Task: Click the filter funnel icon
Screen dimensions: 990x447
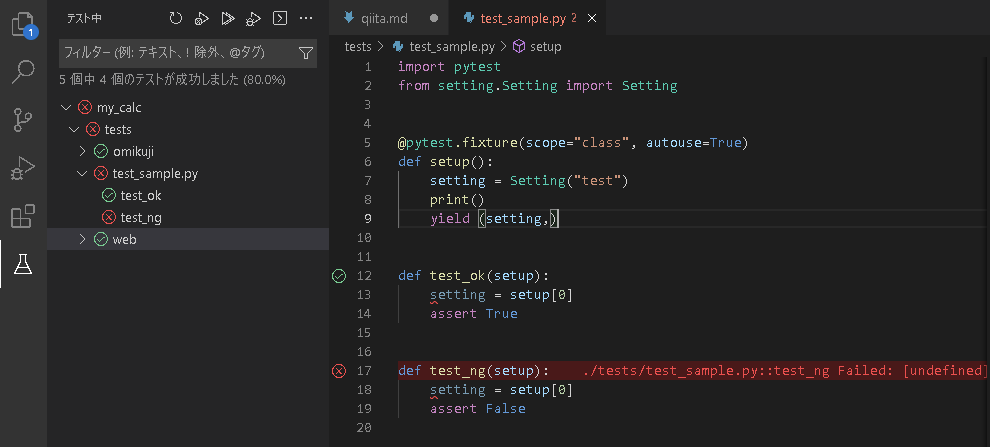Action: tap(306, 53)
